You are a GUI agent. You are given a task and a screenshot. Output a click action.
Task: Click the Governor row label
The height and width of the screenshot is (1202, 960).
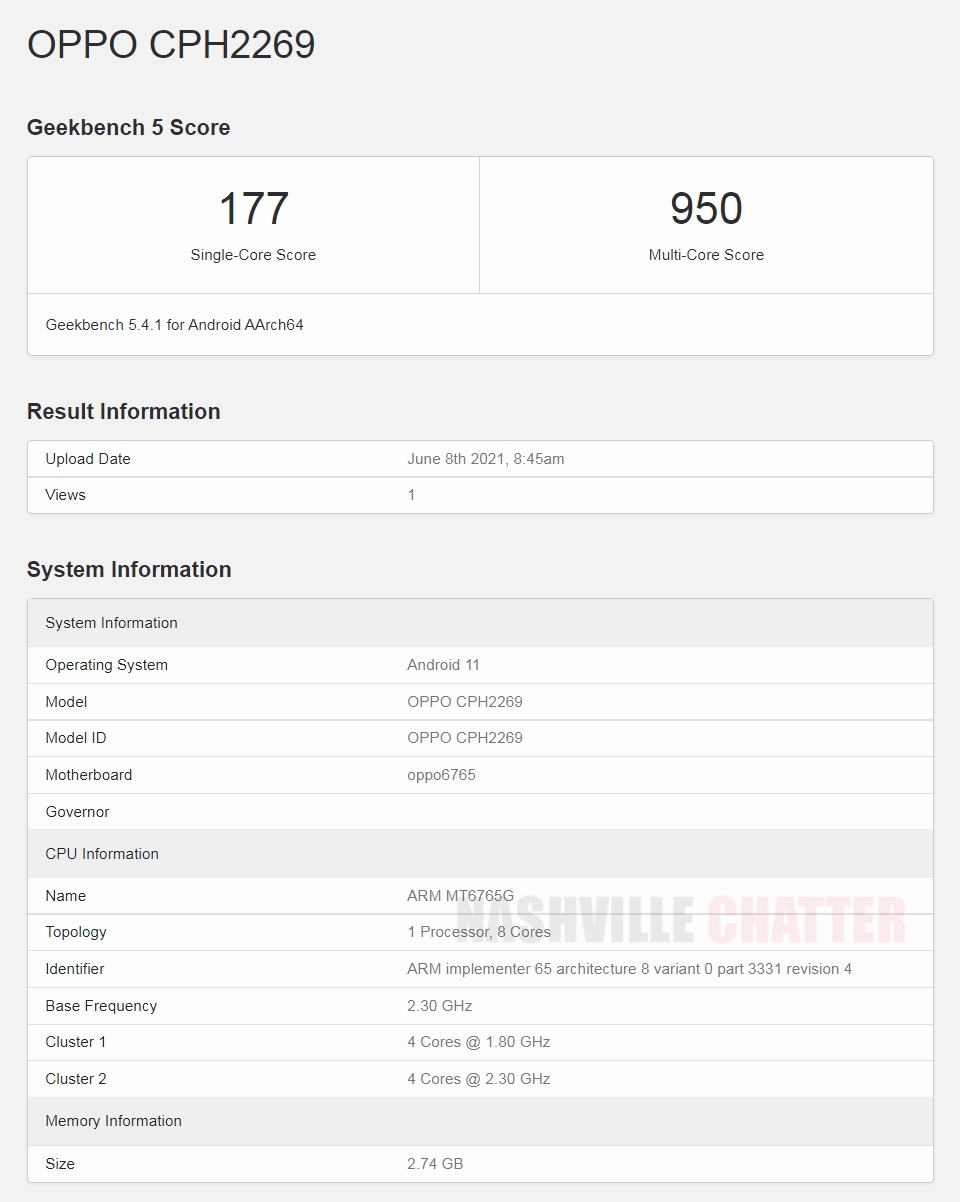(78, 812)
